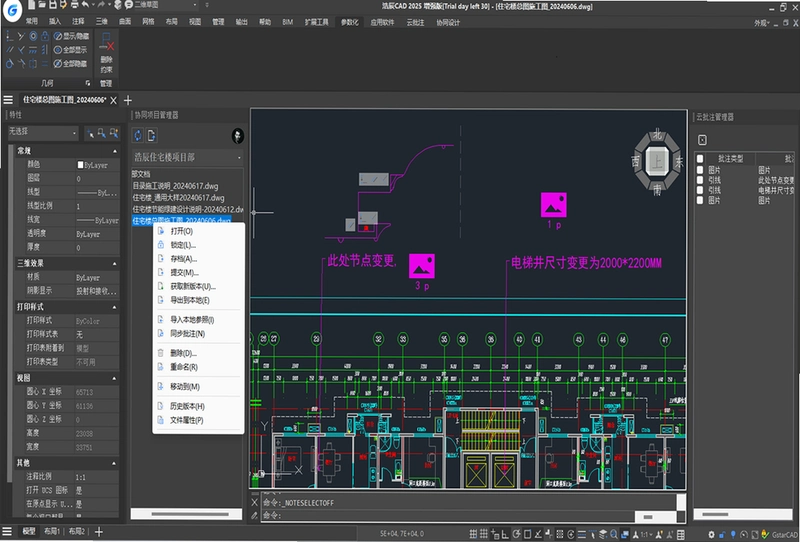800x542 pixels.
Task: Collapse the 三维效果 section in properties
Action: (114, 264)
